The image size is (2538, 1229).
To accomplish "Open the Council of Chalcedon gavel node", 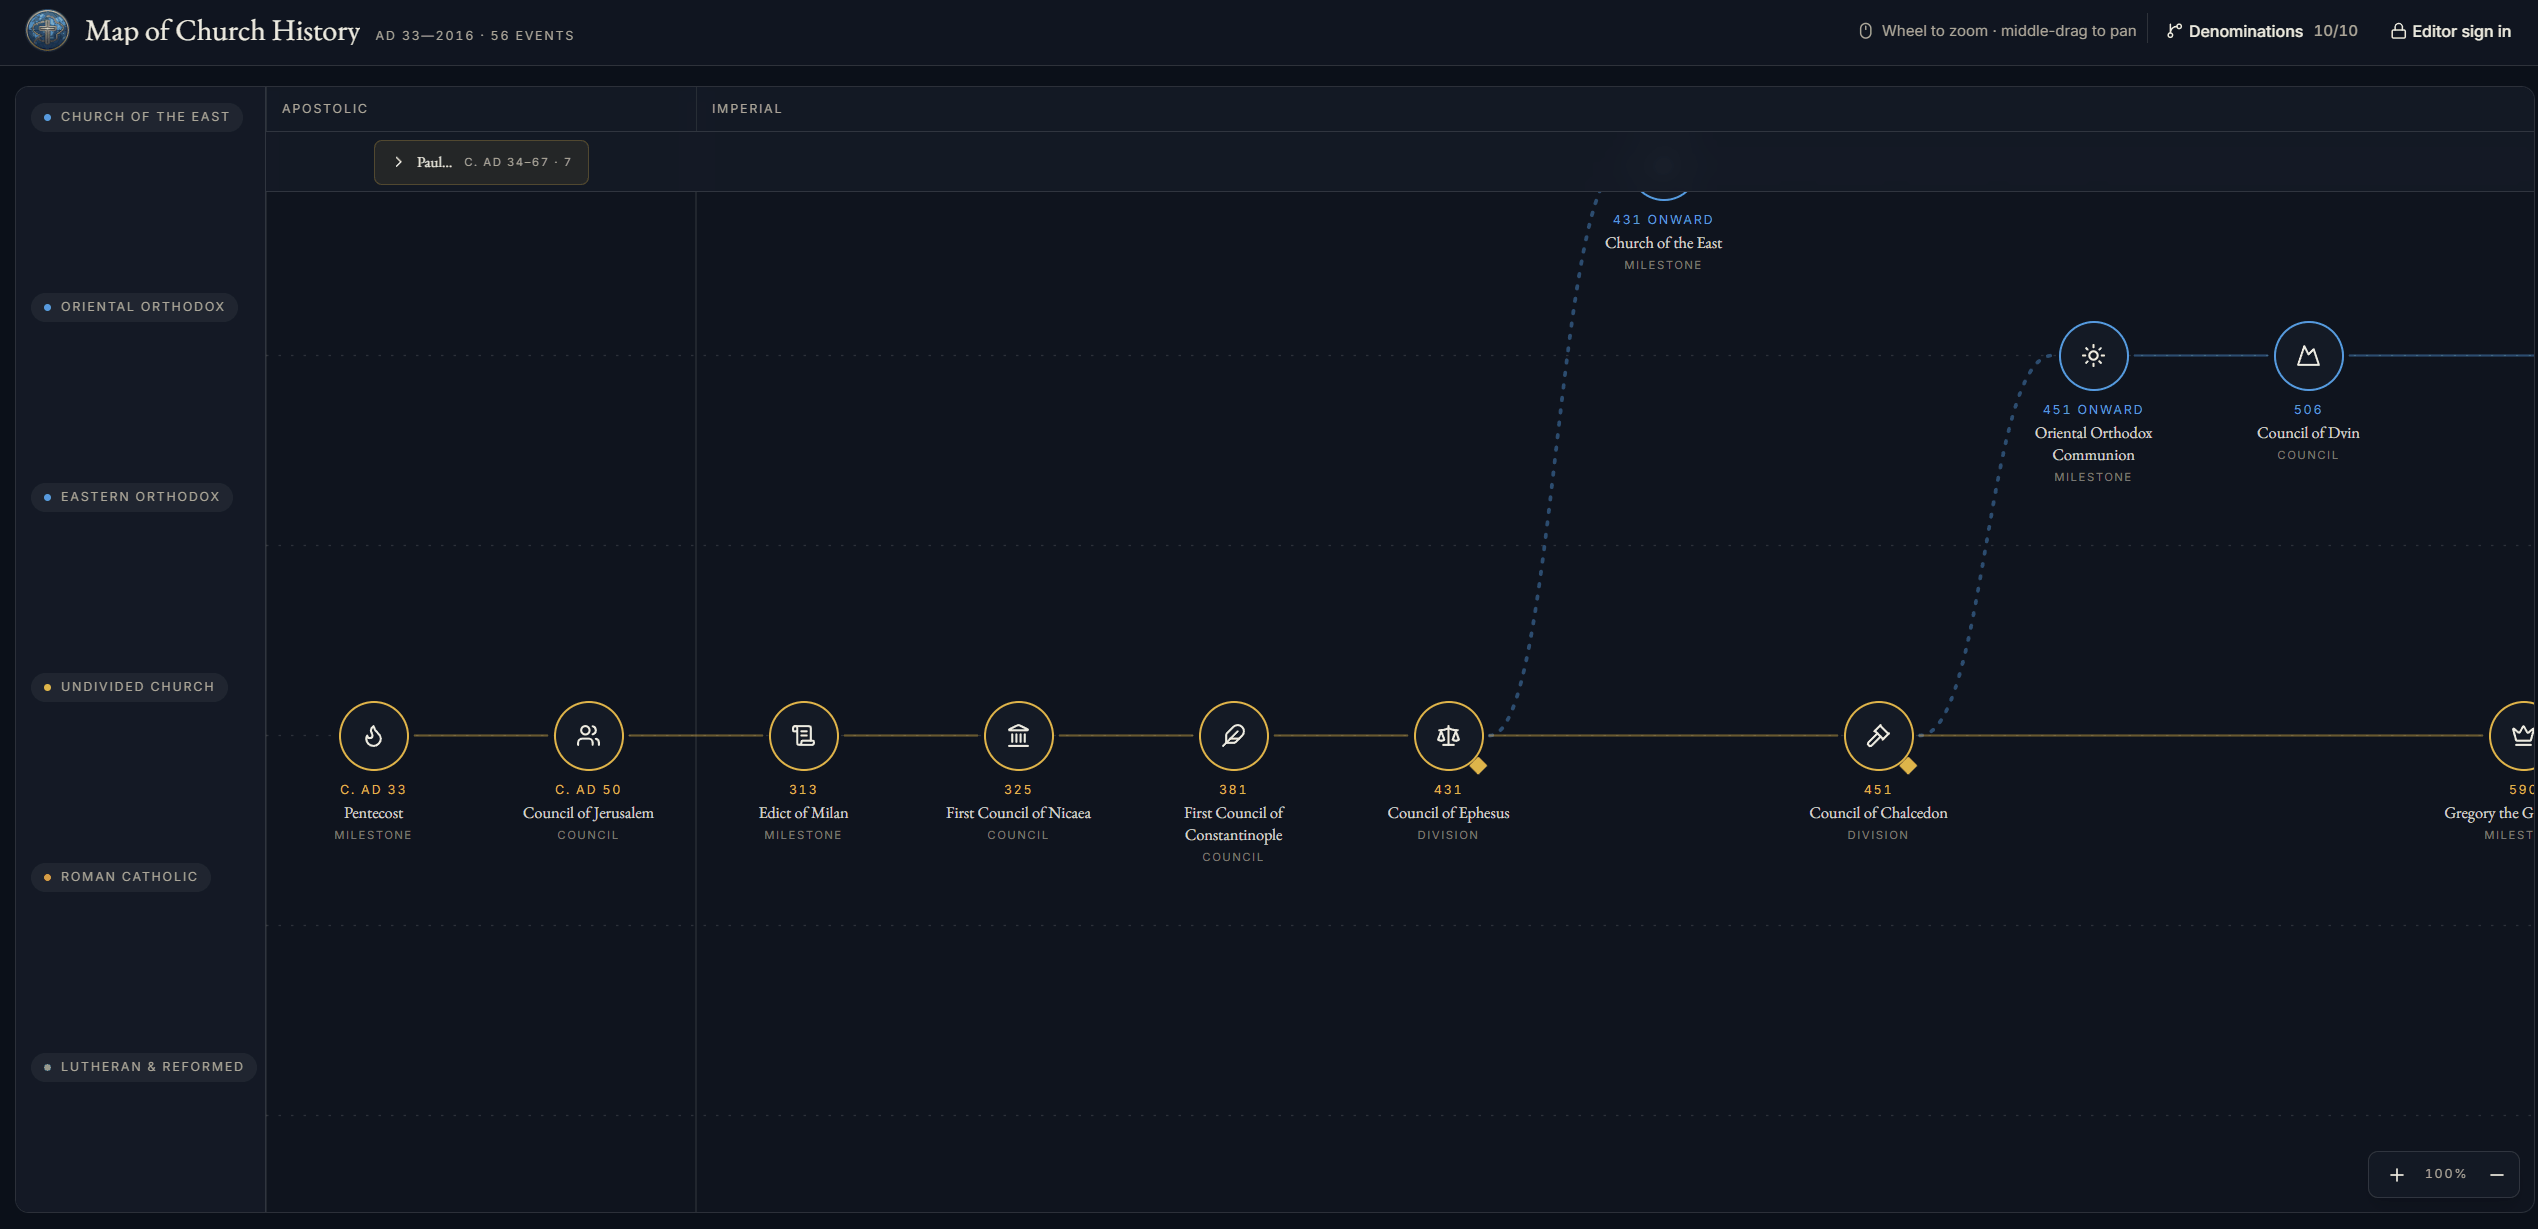I will tap(1878, 736).
